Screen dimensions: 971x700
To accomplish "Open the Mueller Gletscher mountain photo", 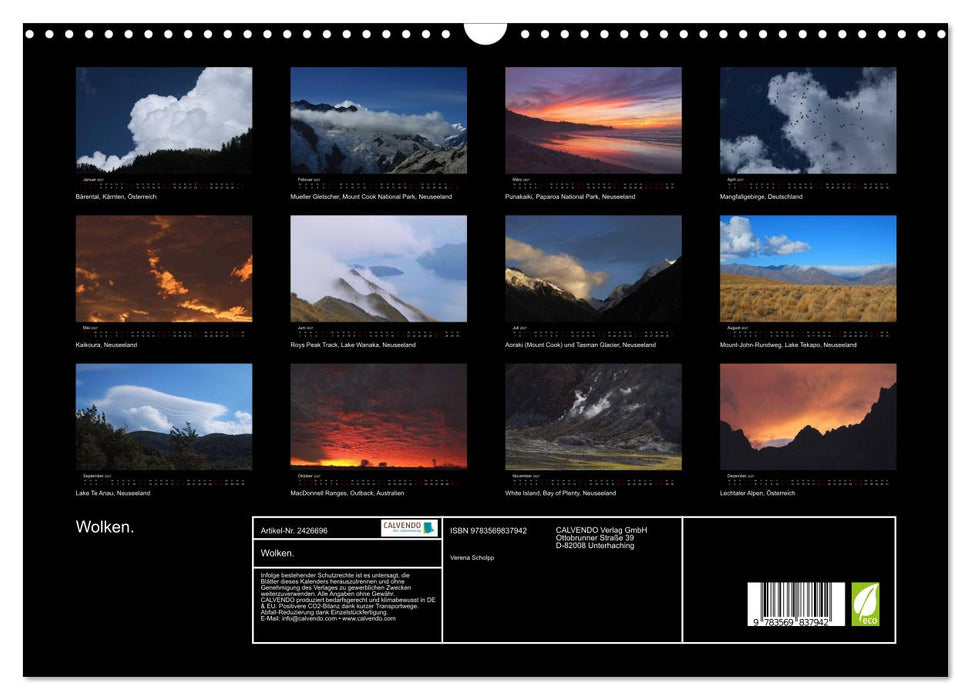I will click(378, 120).
